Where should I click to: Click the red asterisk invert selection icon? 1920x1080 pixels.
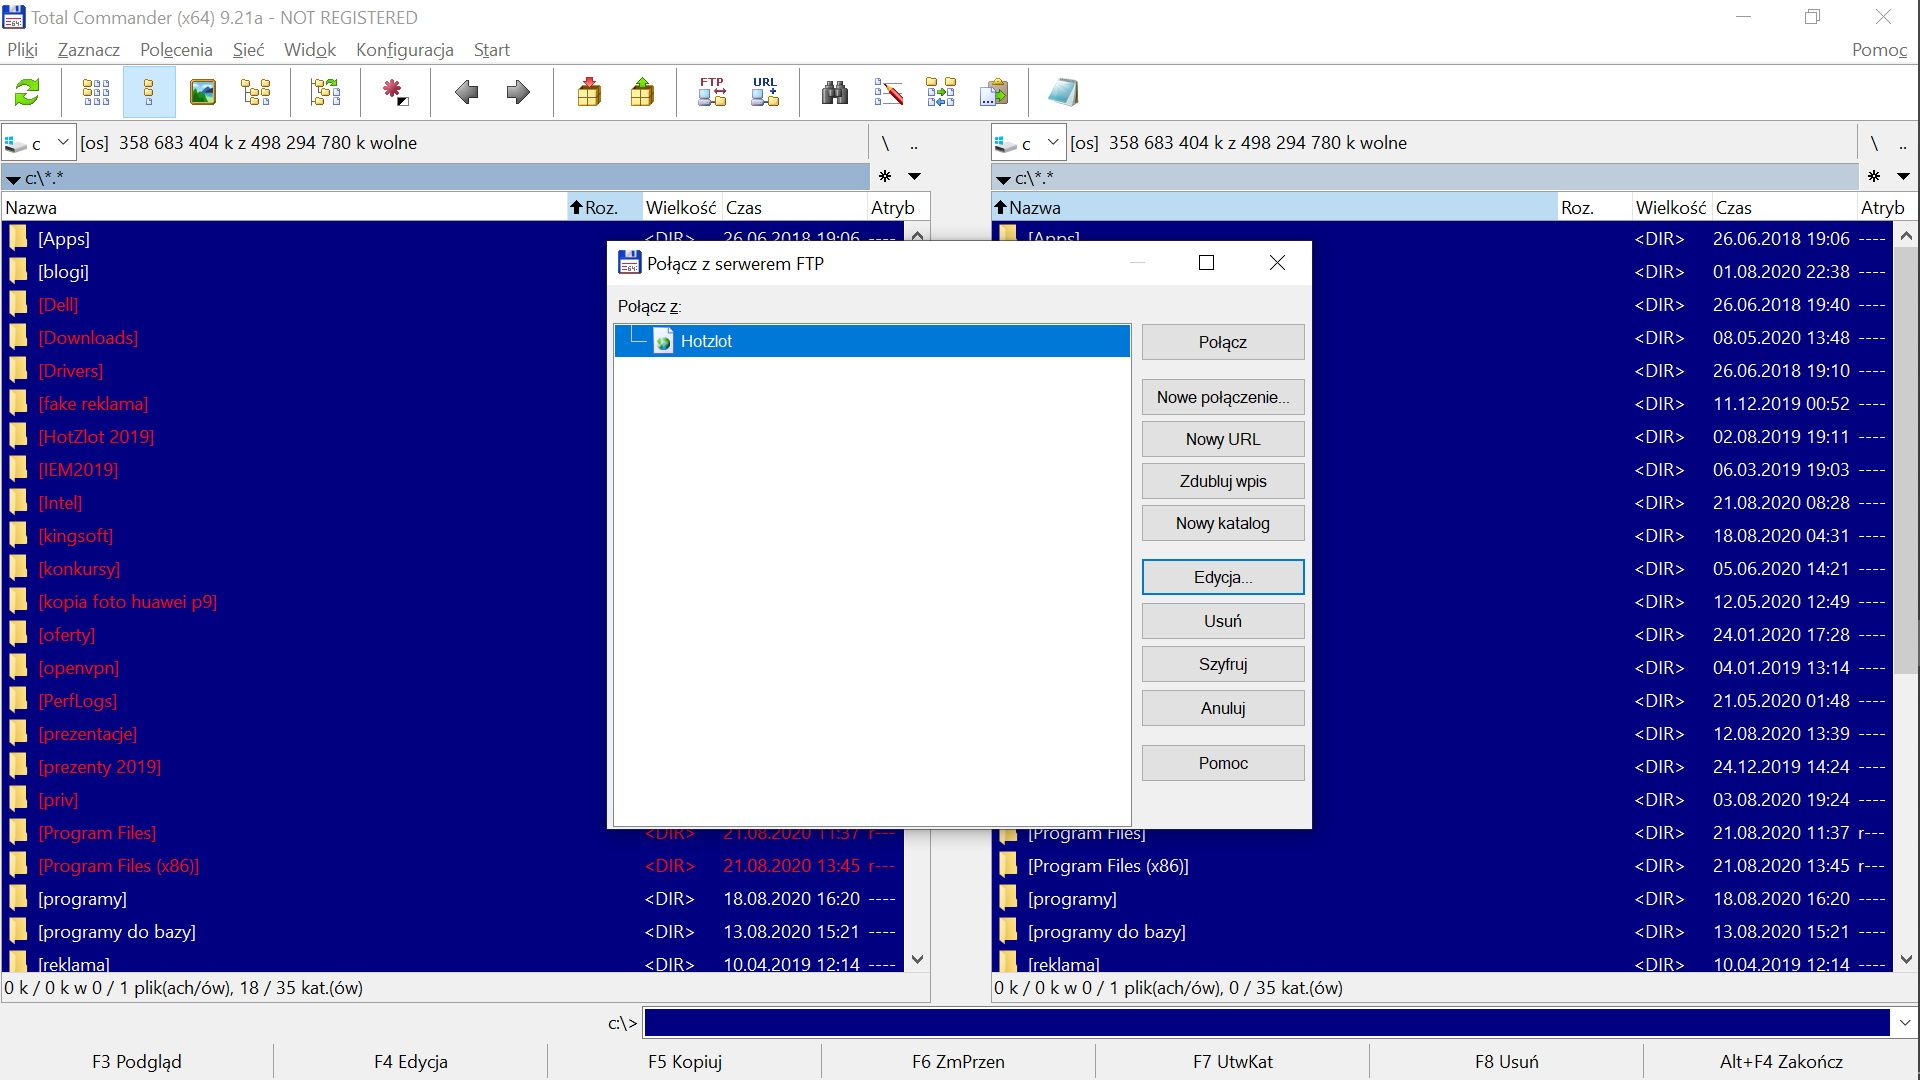[x=395, y=93]
